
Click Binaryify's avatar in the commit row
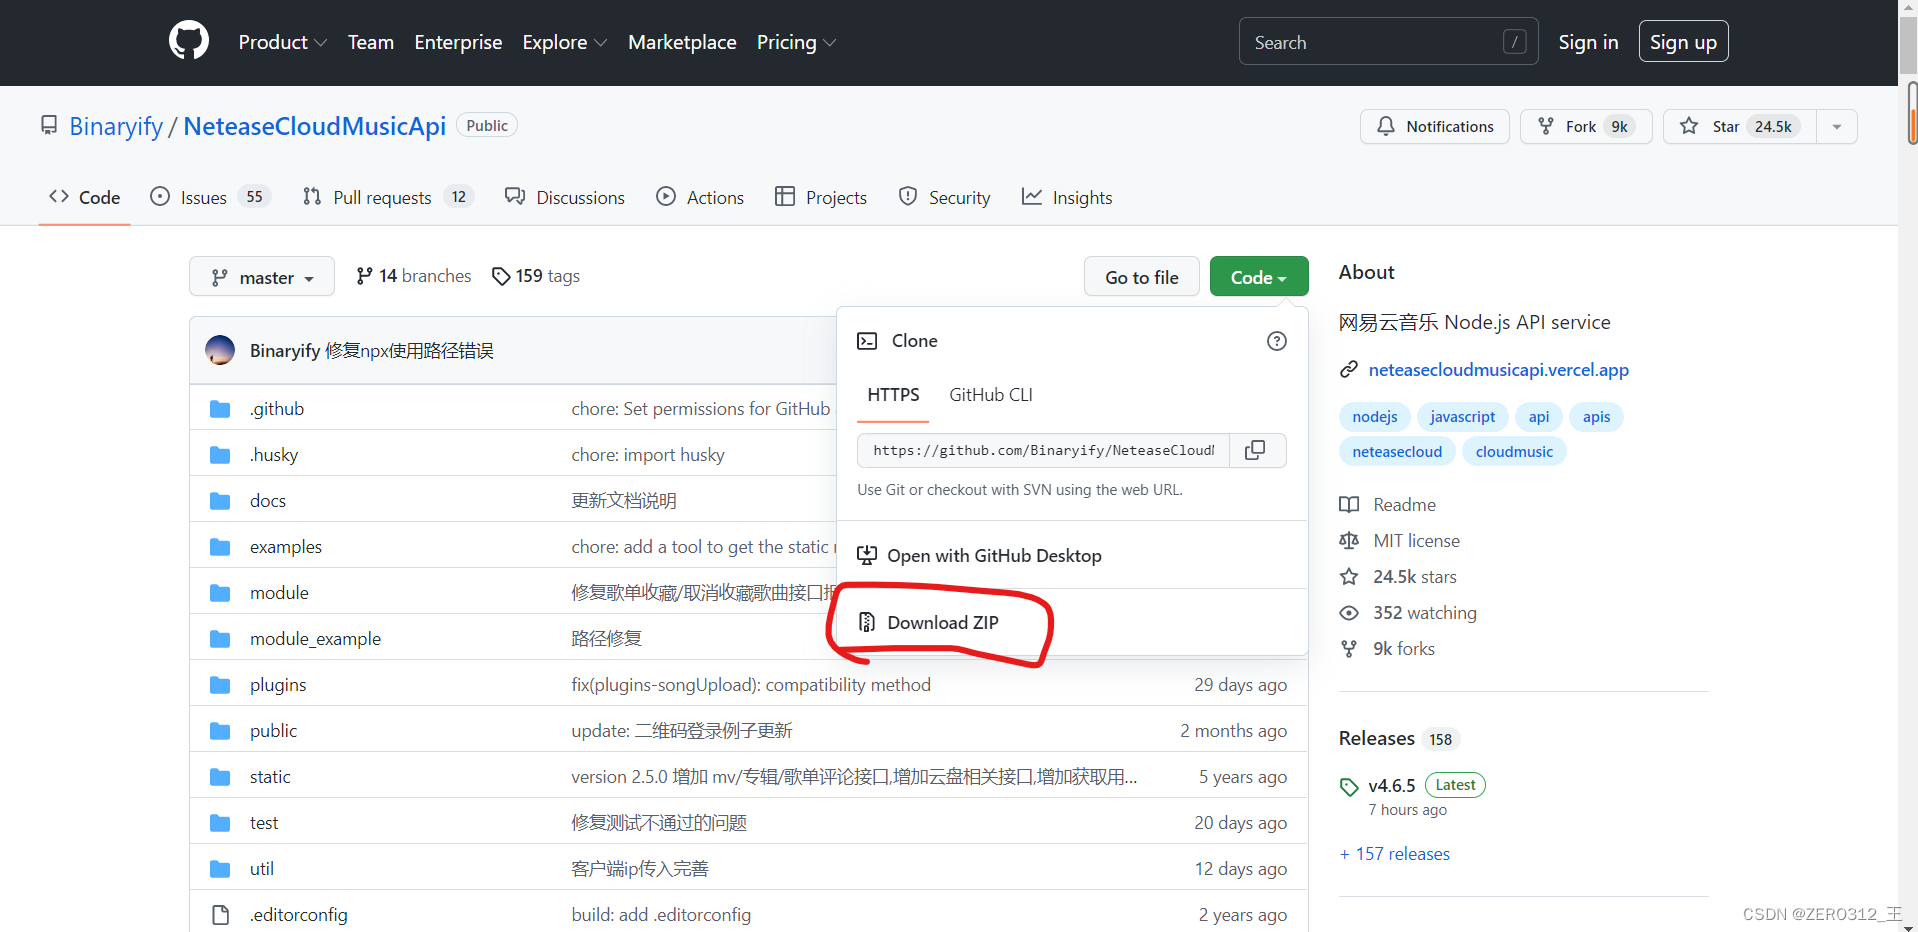click(x=220, y=350)
